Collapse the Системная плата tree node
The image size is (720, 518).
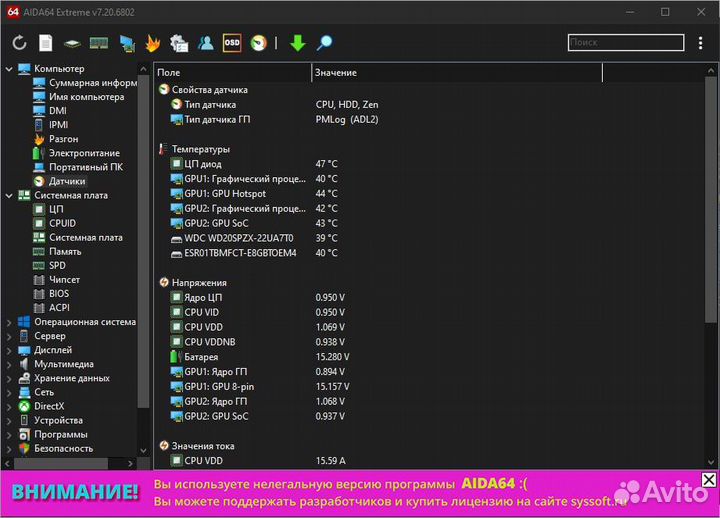9,196
